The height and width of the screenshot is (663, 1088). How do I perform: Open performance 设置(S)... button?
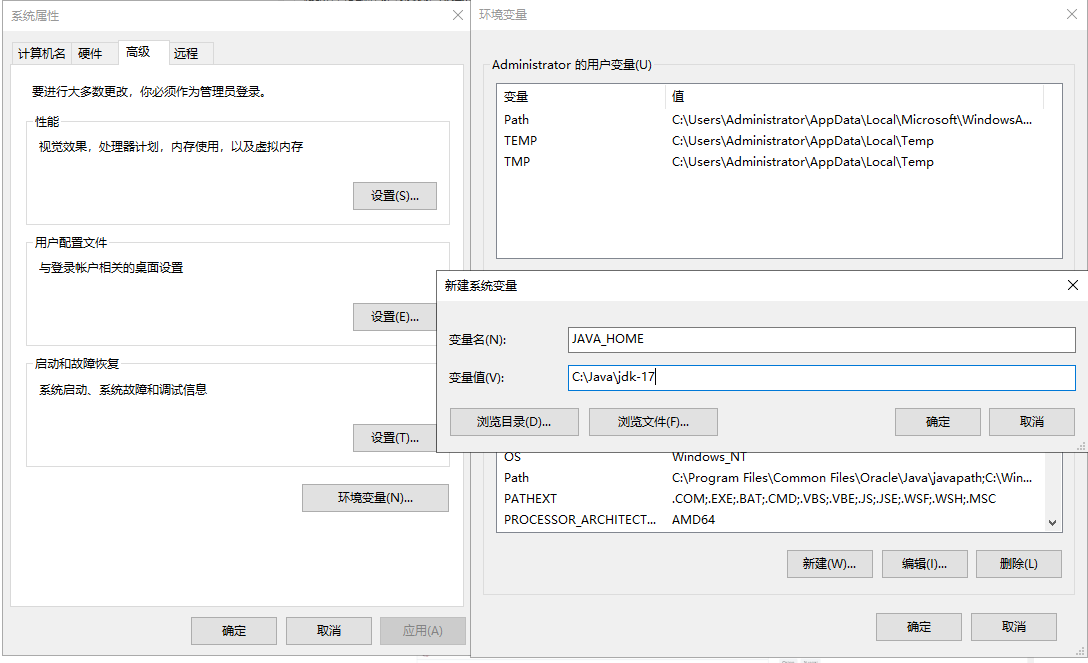point(394,196)
